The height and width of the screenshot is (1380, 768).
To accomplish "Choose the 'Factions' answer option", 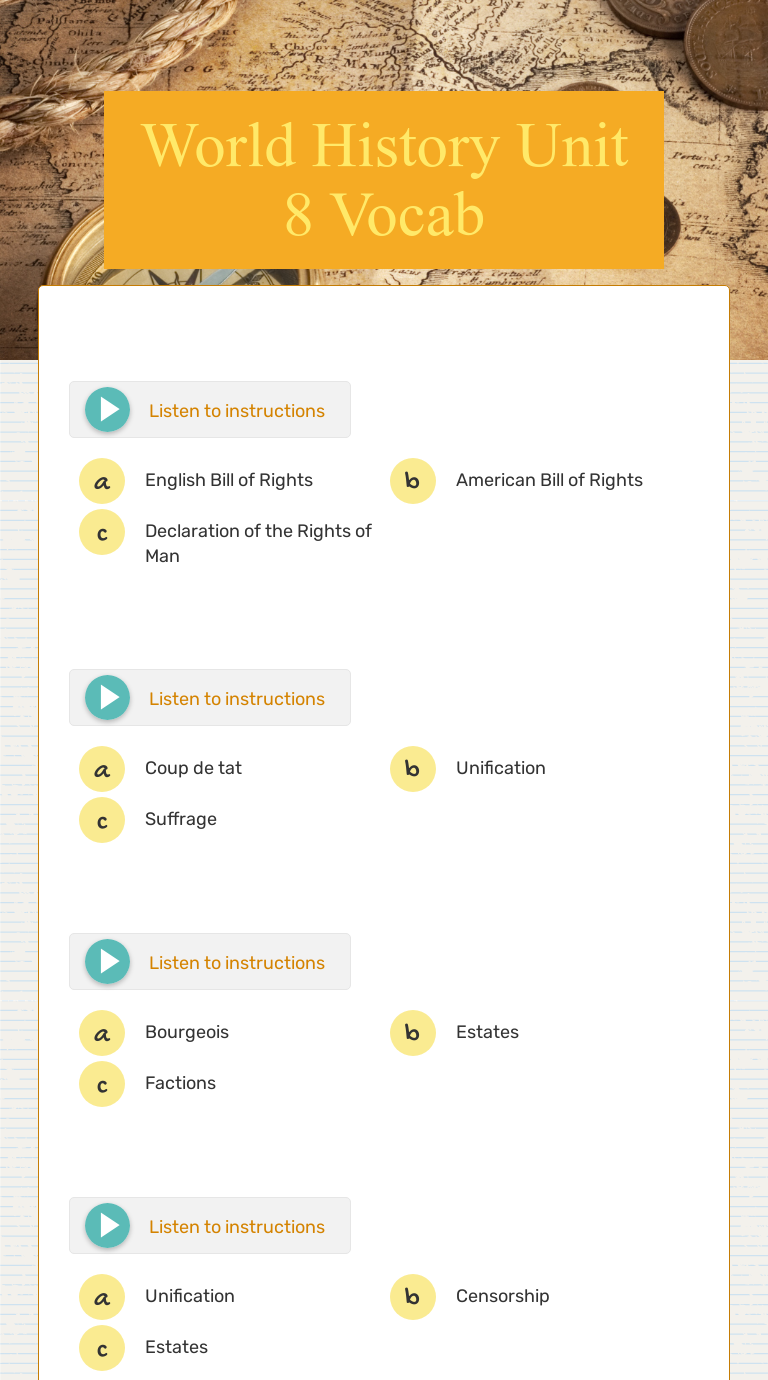I will pos(180,1083).
